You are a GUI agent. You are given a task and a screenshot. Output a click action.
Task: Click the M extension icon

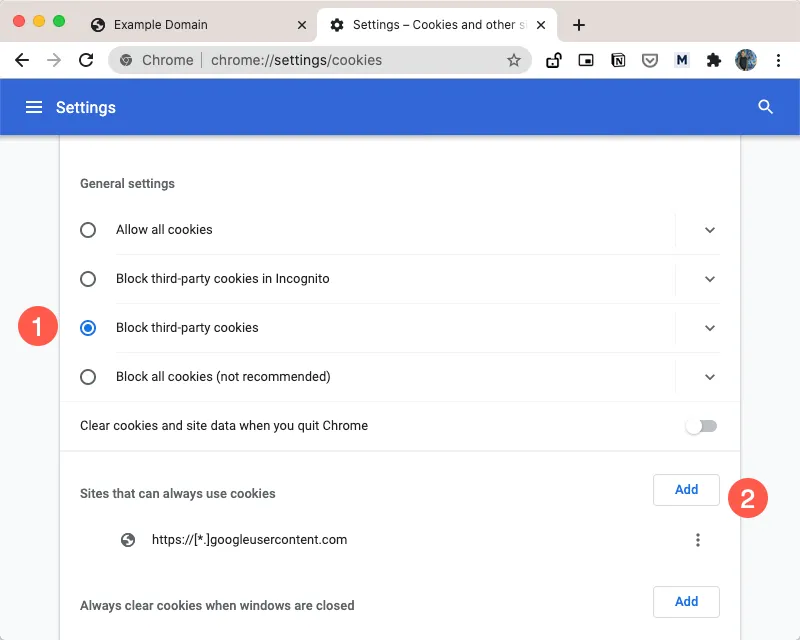(682, 60)
